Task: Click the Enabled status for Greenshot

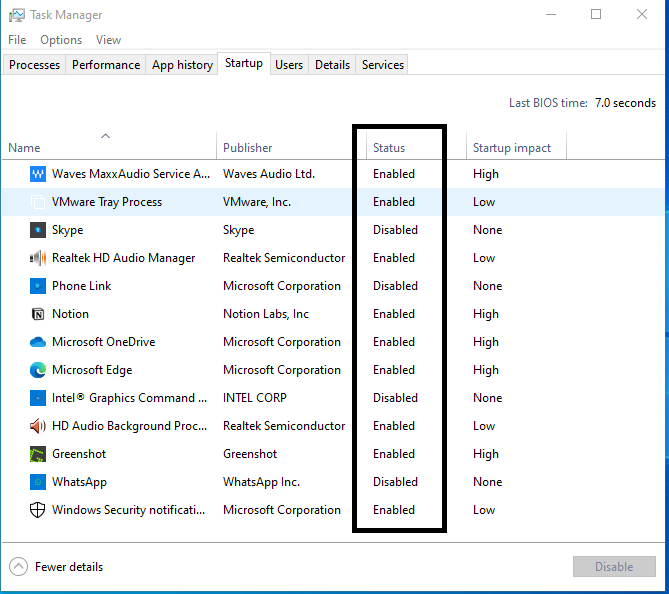Action: [394, 454]
